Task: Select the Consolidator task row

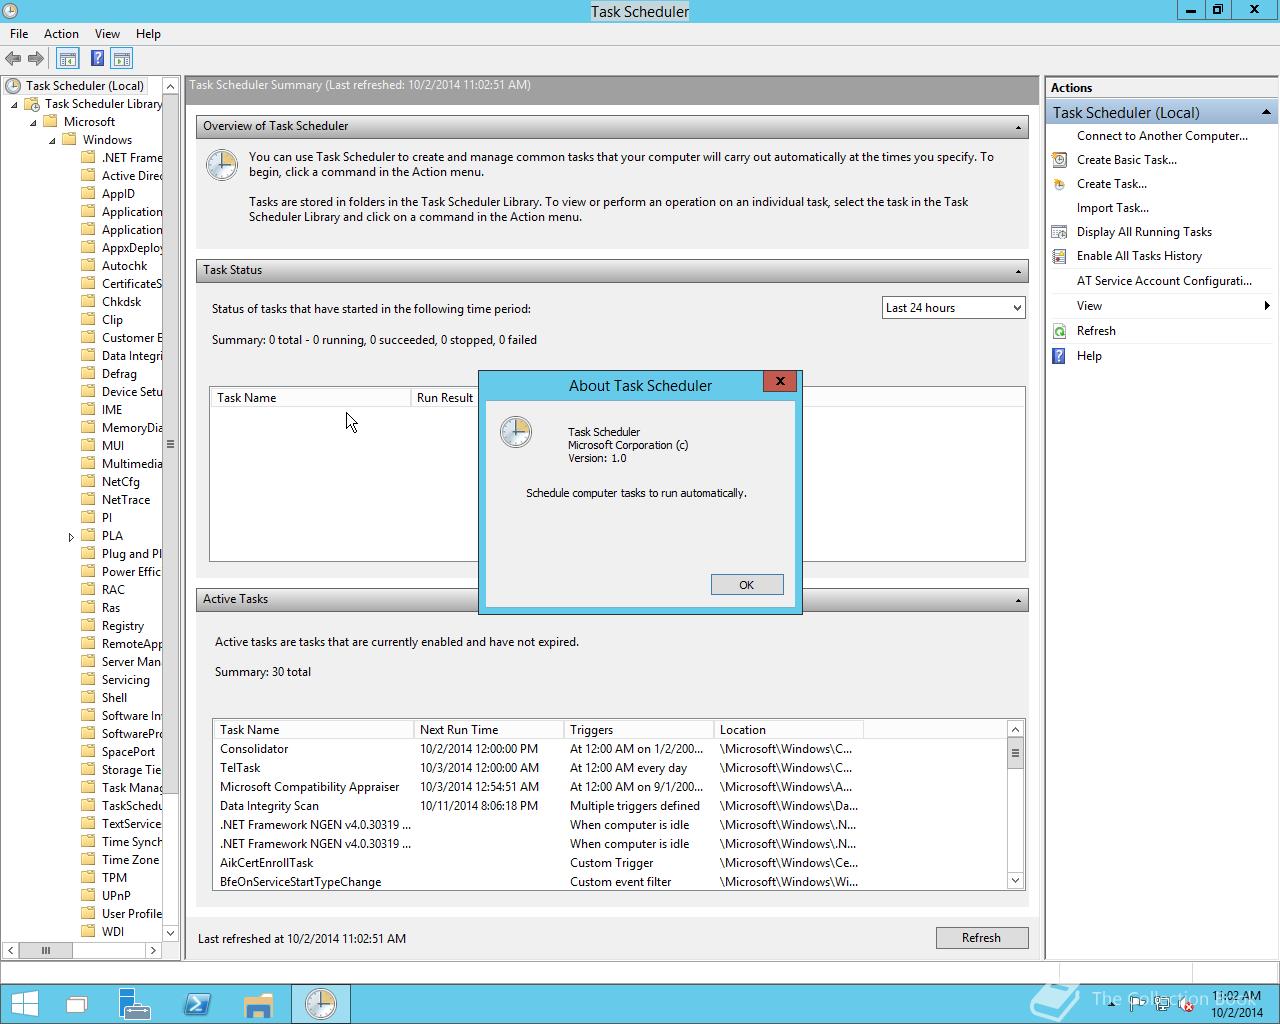Action: (x=610, y=749)
